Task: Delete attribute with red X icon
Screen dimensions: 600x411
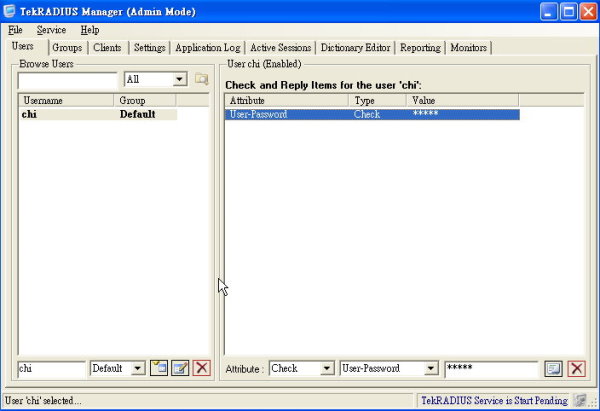Action: 577,369
